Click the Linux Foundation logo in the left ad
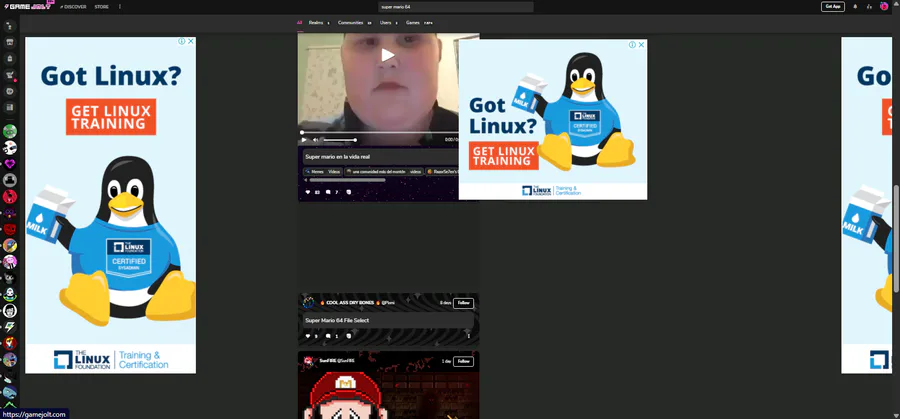 pos(111,359)
